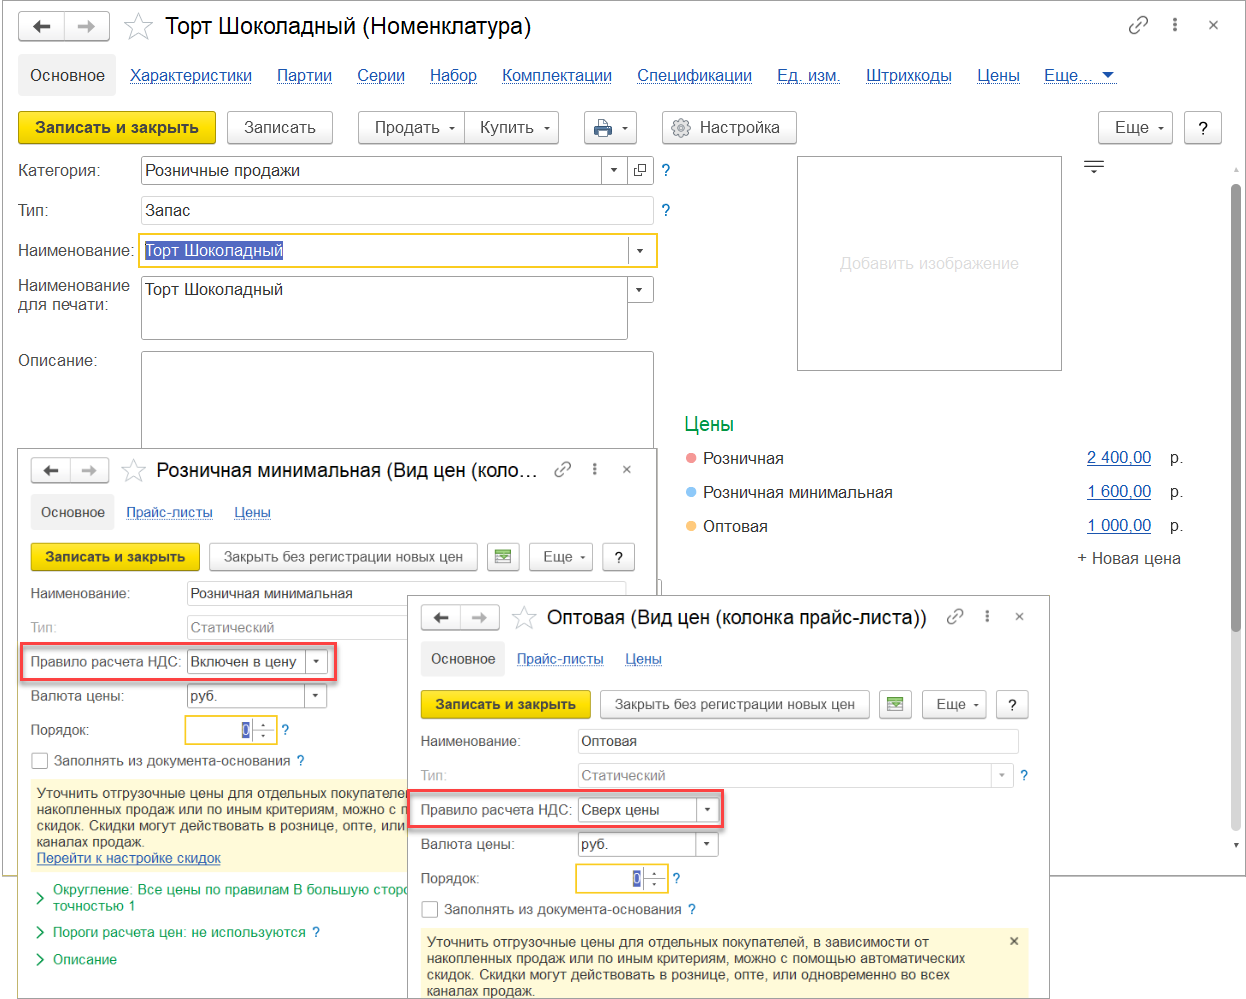
Task: Check Заполнять из документа-основания in Розничная минимальная window
Action: tap(40, 761)
